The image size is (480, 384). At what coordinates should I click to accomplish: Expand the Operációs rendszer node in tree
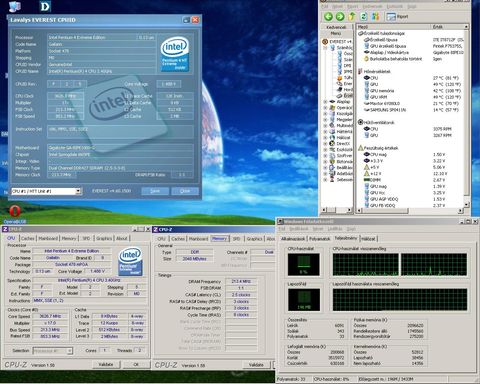325,108
